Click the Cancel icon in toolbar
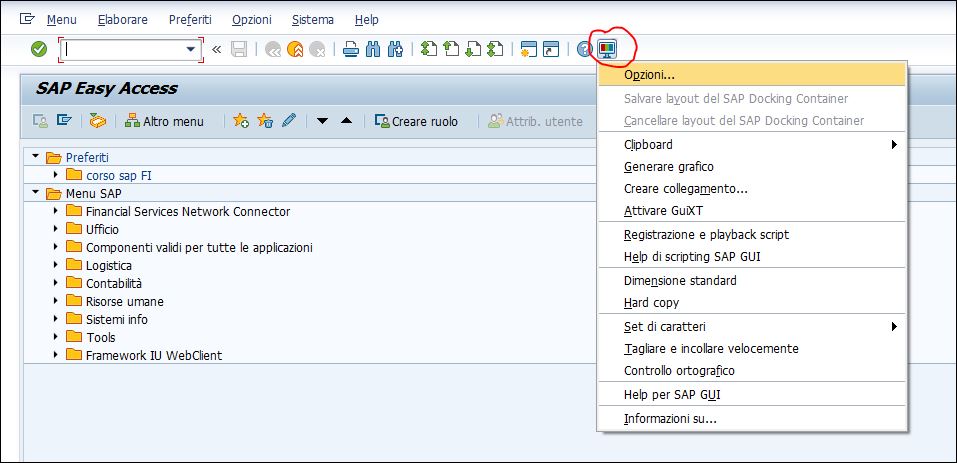Viewport: 957px width, 463px height. point(317,50)
